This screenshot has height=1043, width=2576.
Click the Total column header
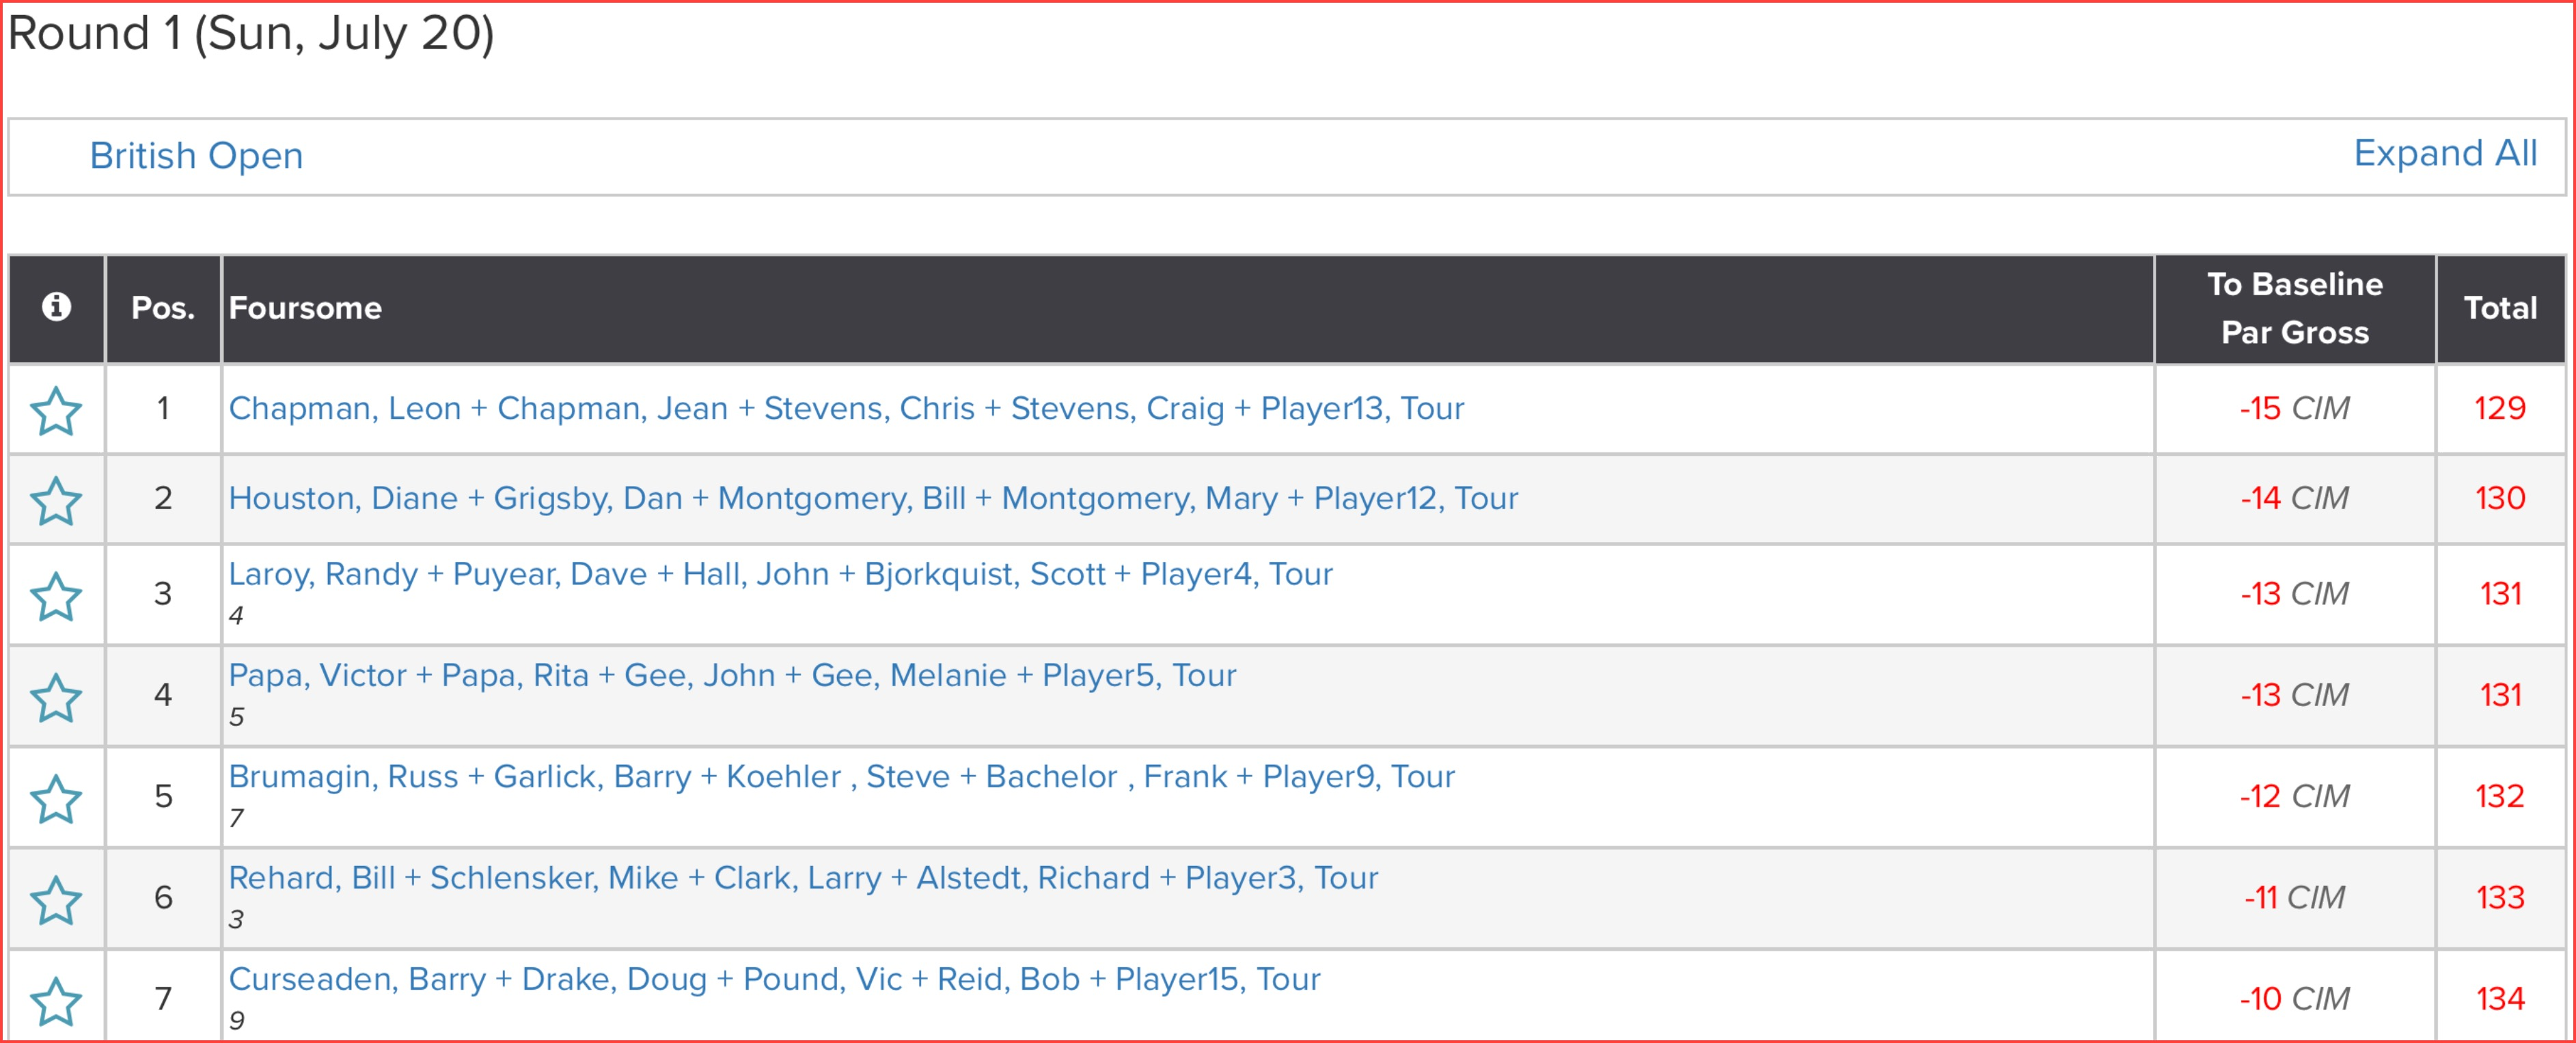click(2499, 308)
